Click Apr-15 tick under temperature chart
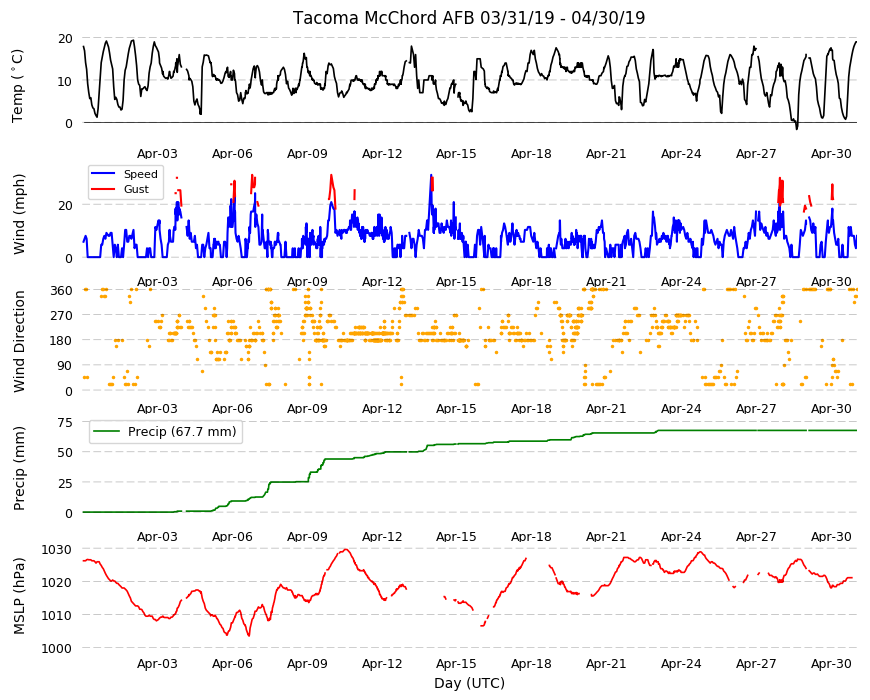The height and width of the screenshot is (700, 870). (x=456, y=154)
